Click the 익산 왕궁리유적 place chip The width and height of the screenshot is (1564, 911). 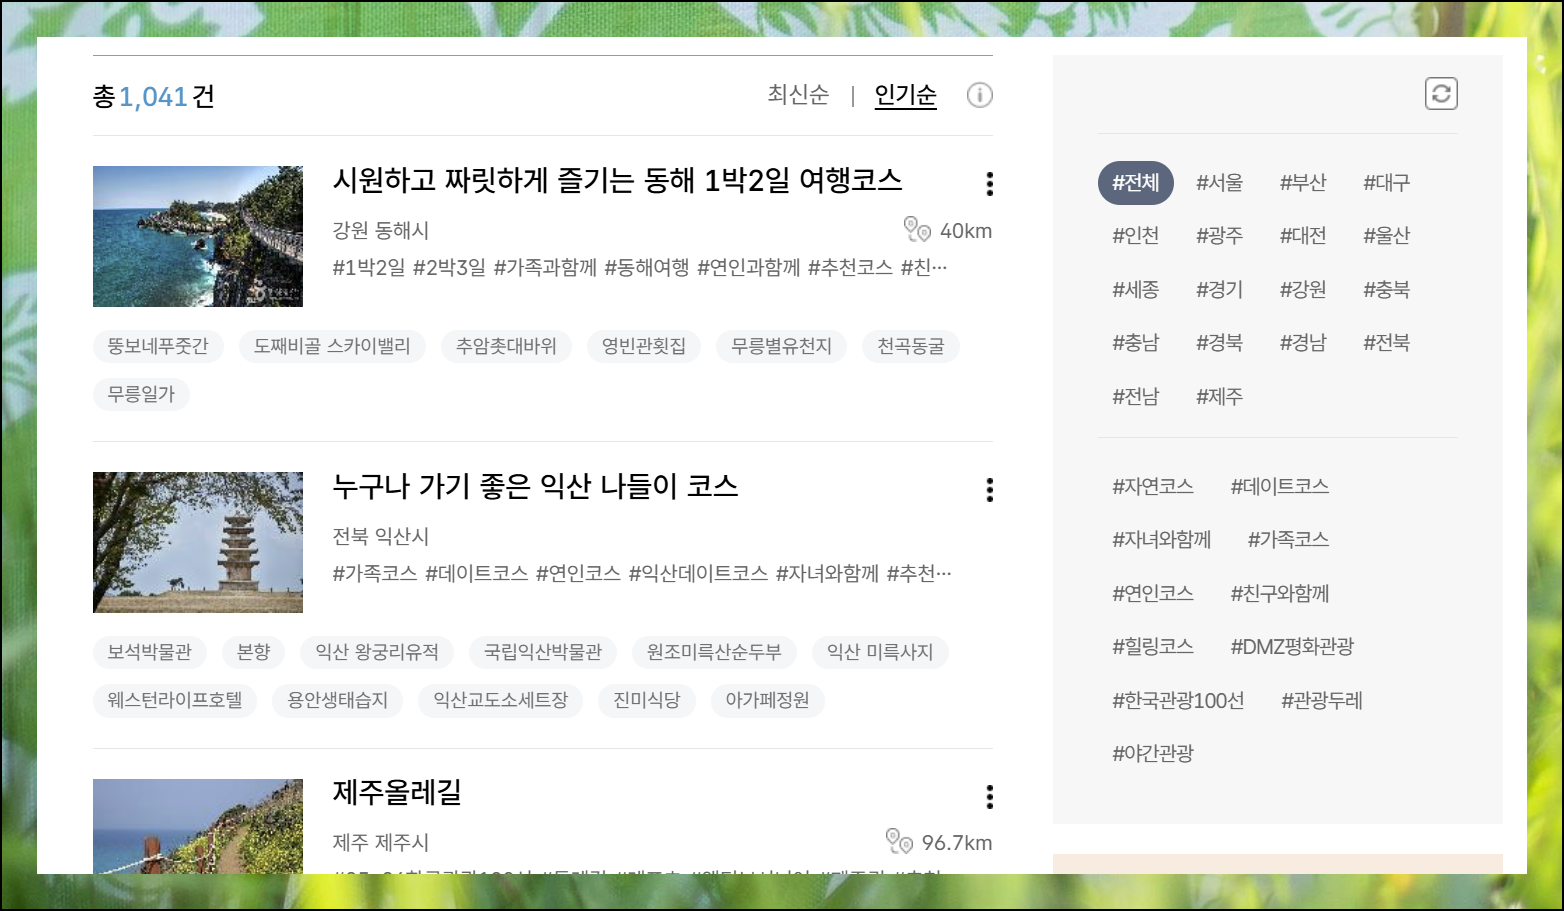(x=377, y=652)
